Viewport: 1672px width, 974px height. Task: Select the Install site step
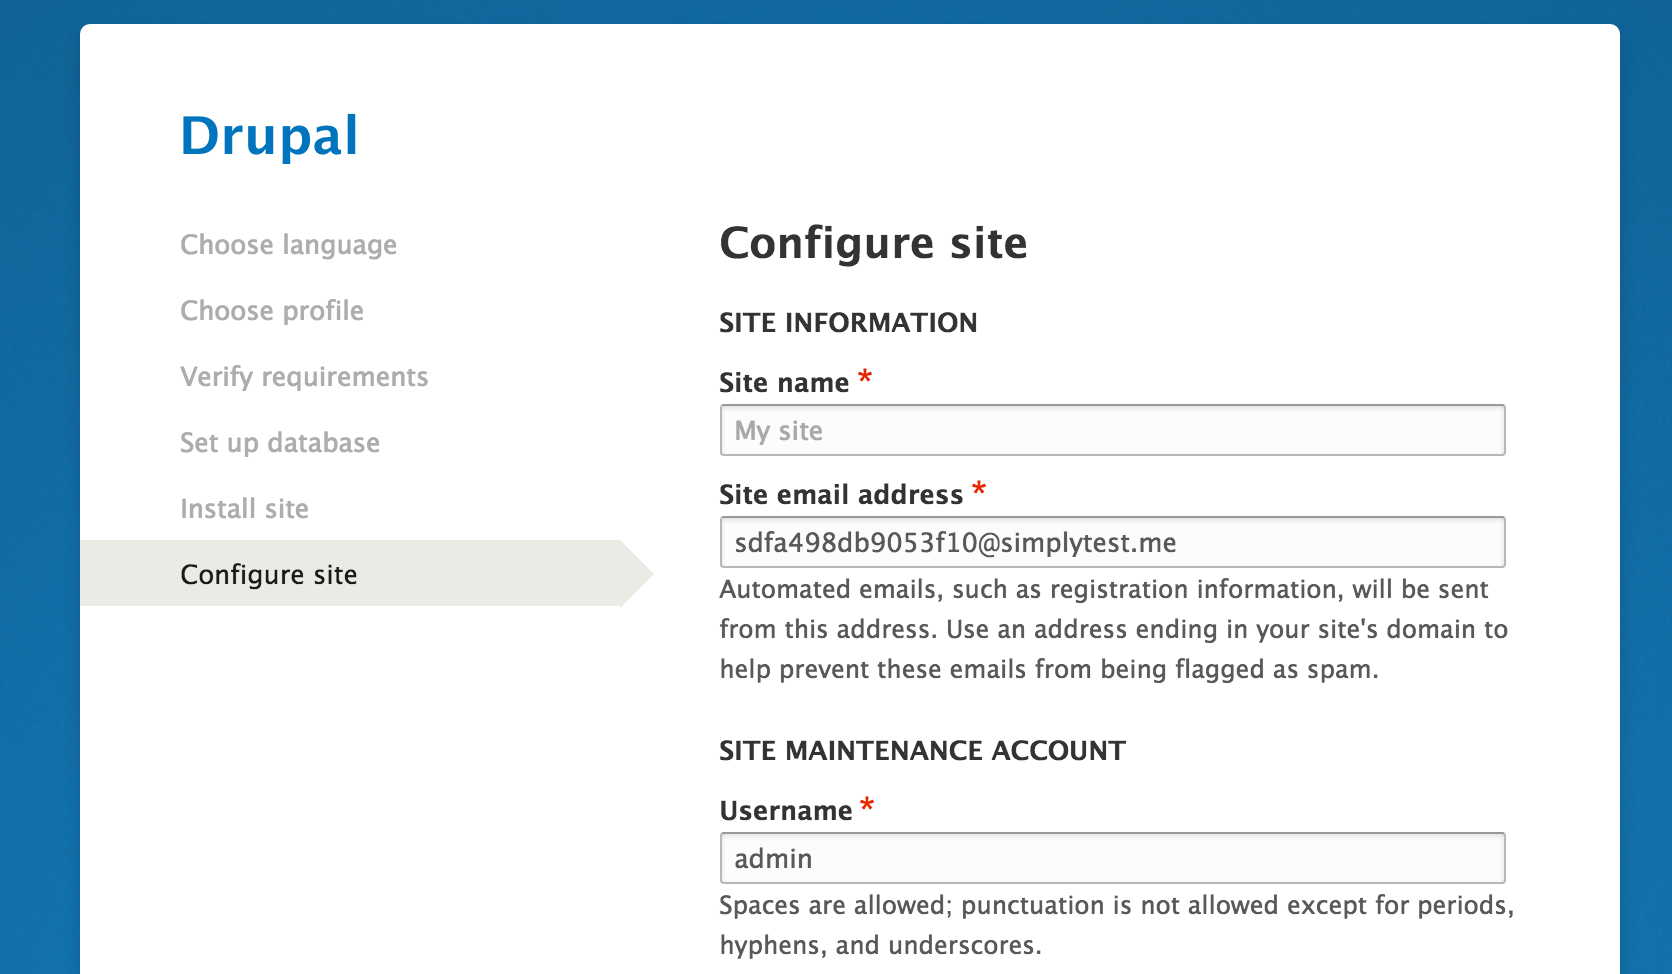coord(244,509)
